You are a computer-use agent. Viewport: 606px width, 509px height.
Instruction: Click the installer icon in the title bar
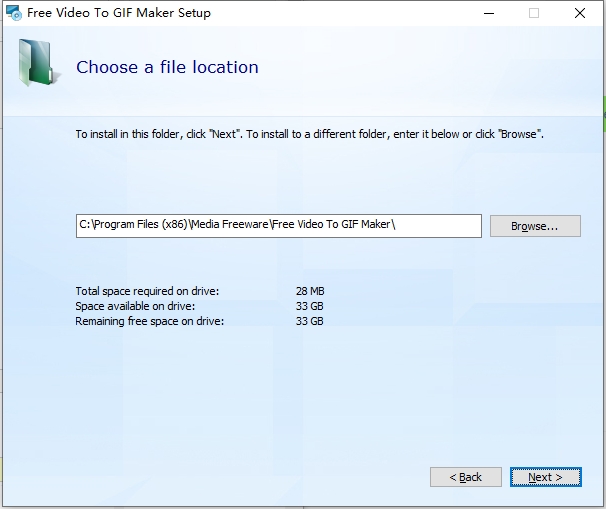click(14, 14)
